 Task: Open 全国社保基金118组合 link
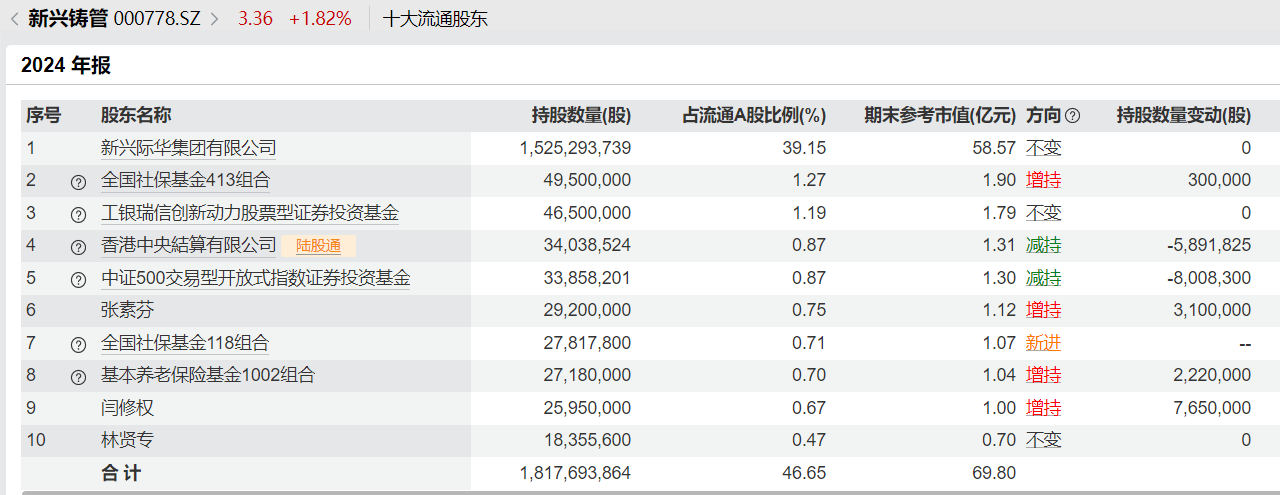[185, 344]
